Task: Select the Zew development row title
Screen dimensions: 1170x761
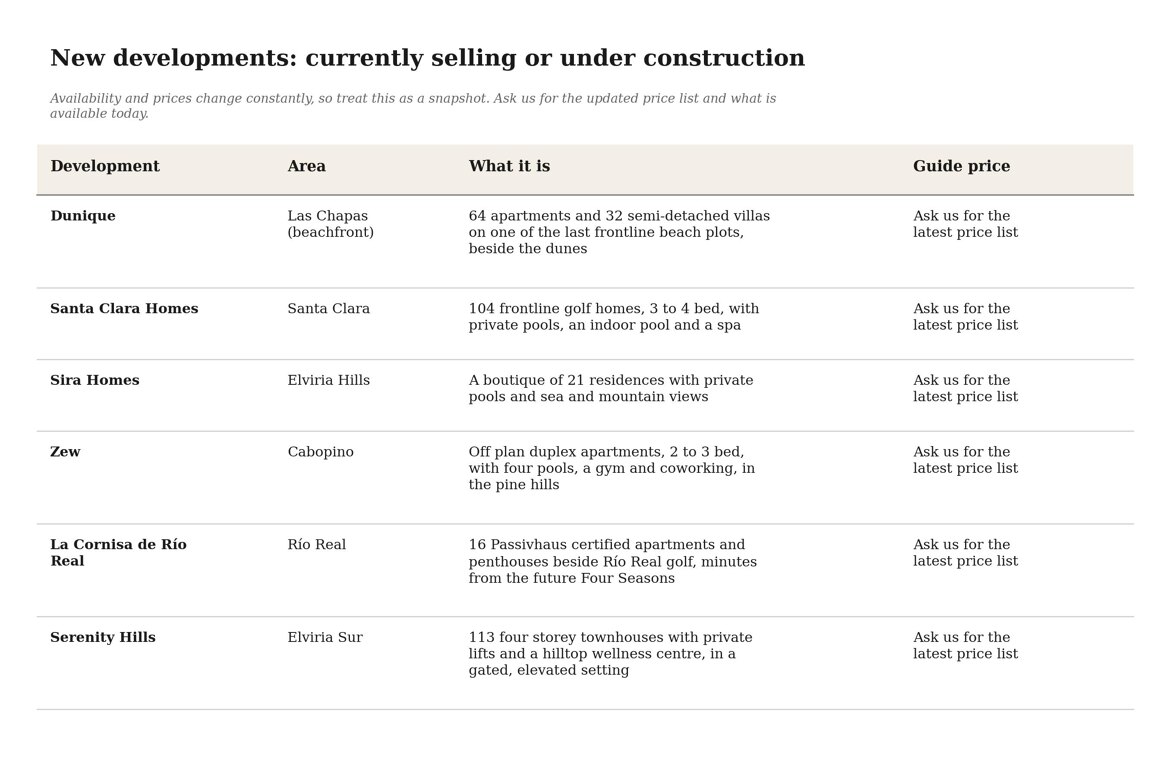Action: [x=66, y=451]
